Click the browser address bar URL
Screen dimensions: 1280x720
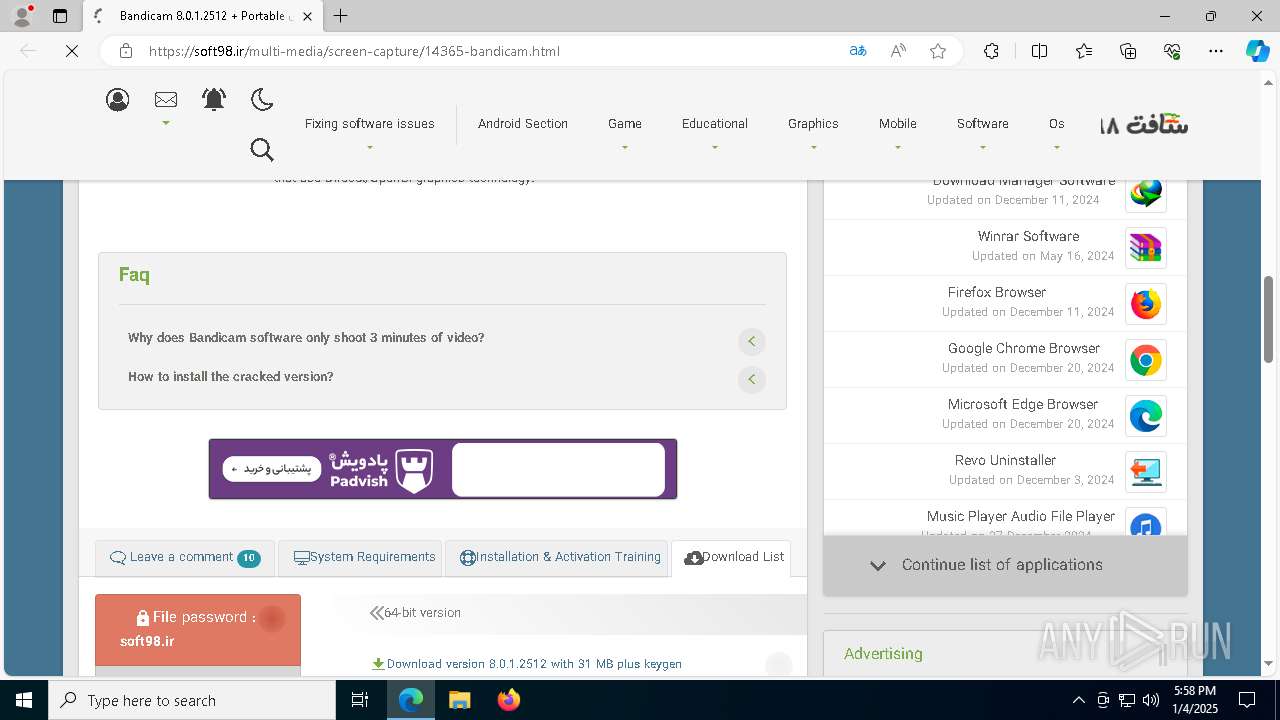coord(354,51)
